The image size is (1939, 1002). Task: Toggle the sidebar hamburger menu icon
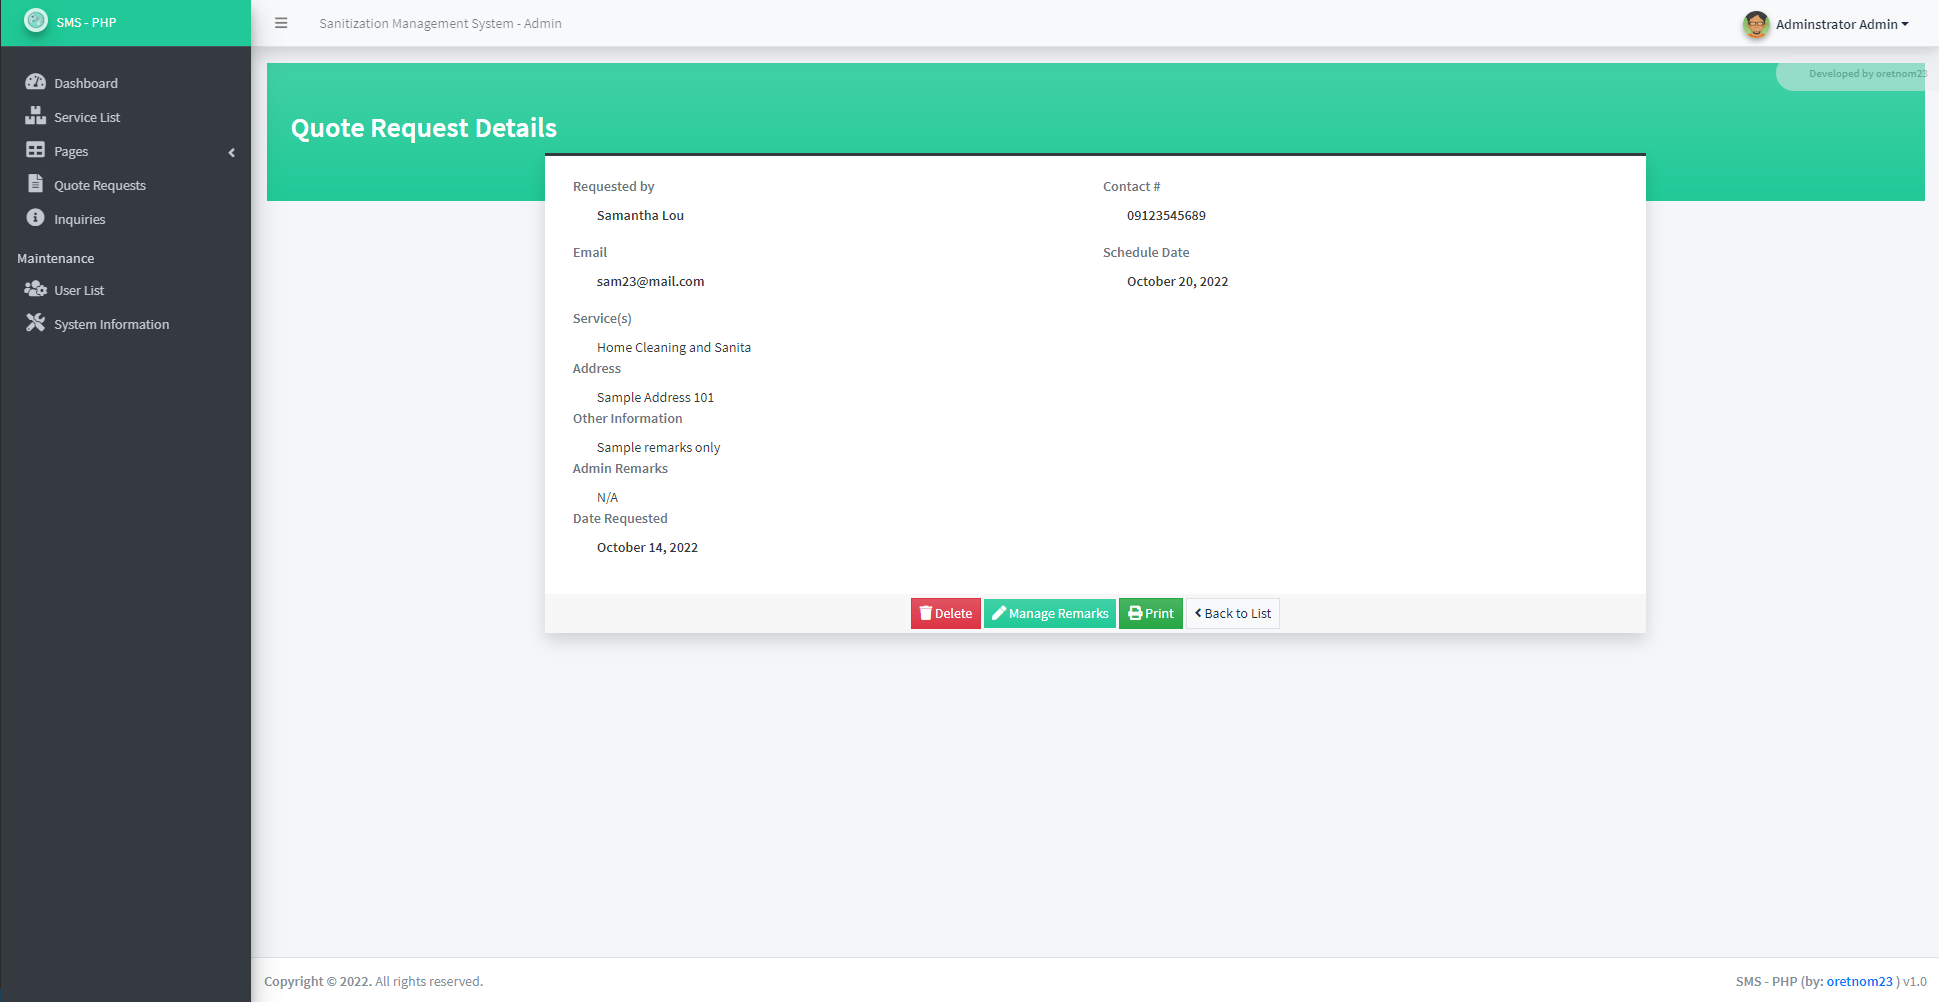281,23
